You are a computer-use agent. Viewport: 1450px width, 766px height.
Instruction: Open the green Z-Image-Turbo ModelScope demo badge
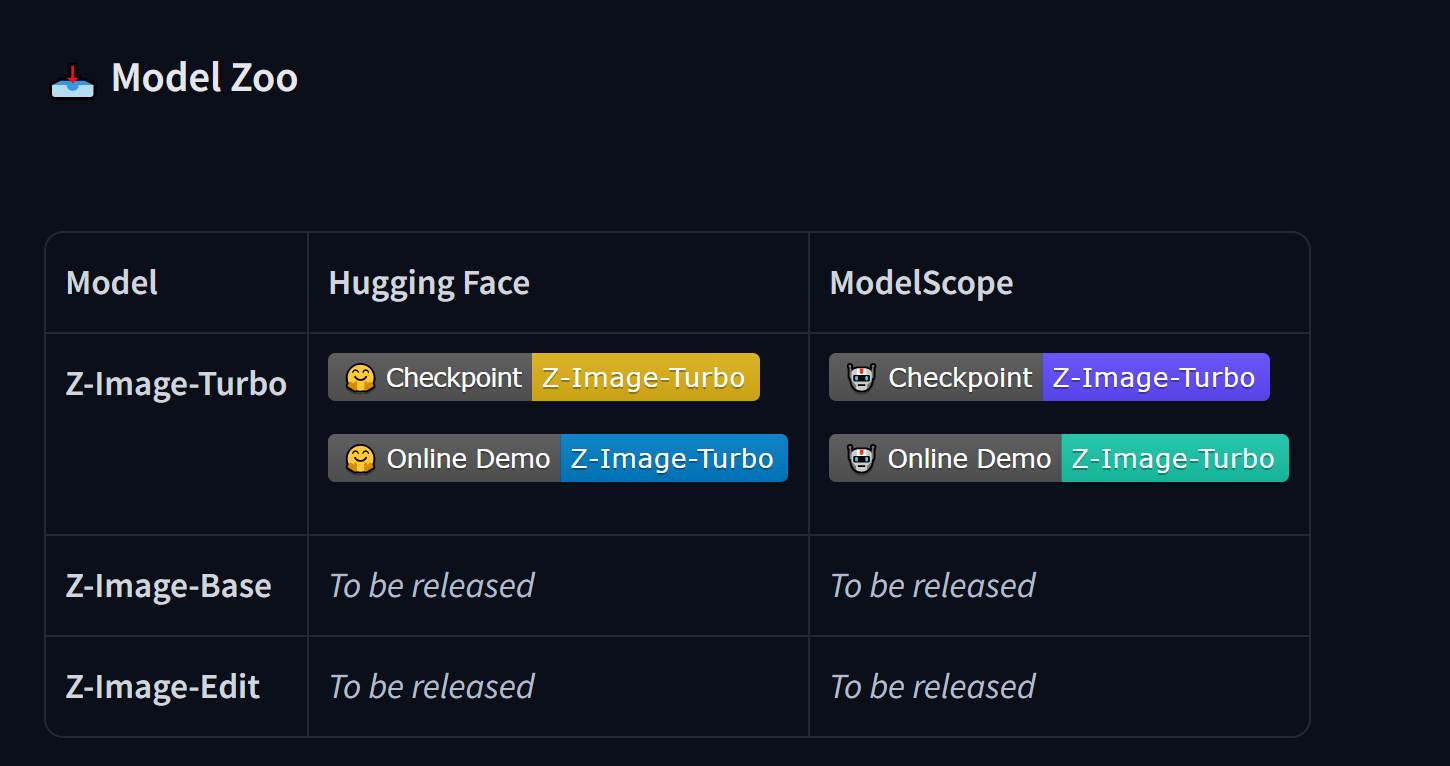(1175, 458)
